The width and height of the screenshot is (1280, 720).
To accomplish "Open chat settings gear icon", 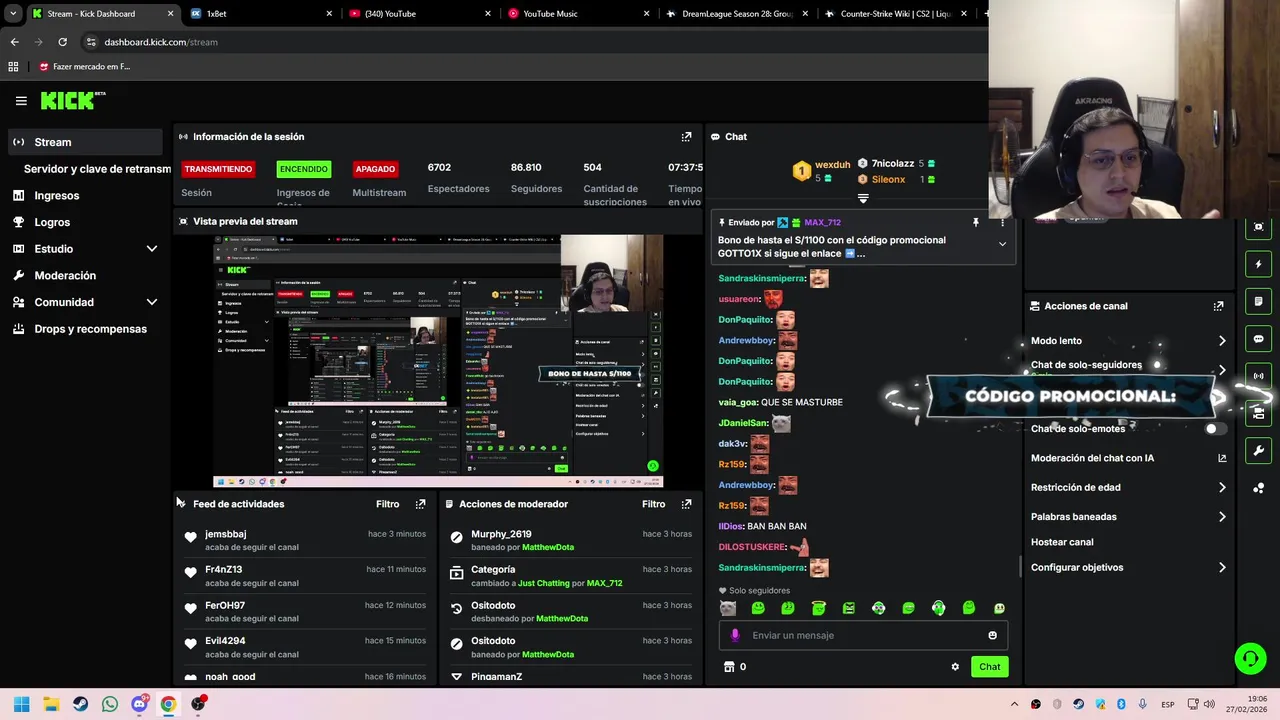I will pos(955,667).
